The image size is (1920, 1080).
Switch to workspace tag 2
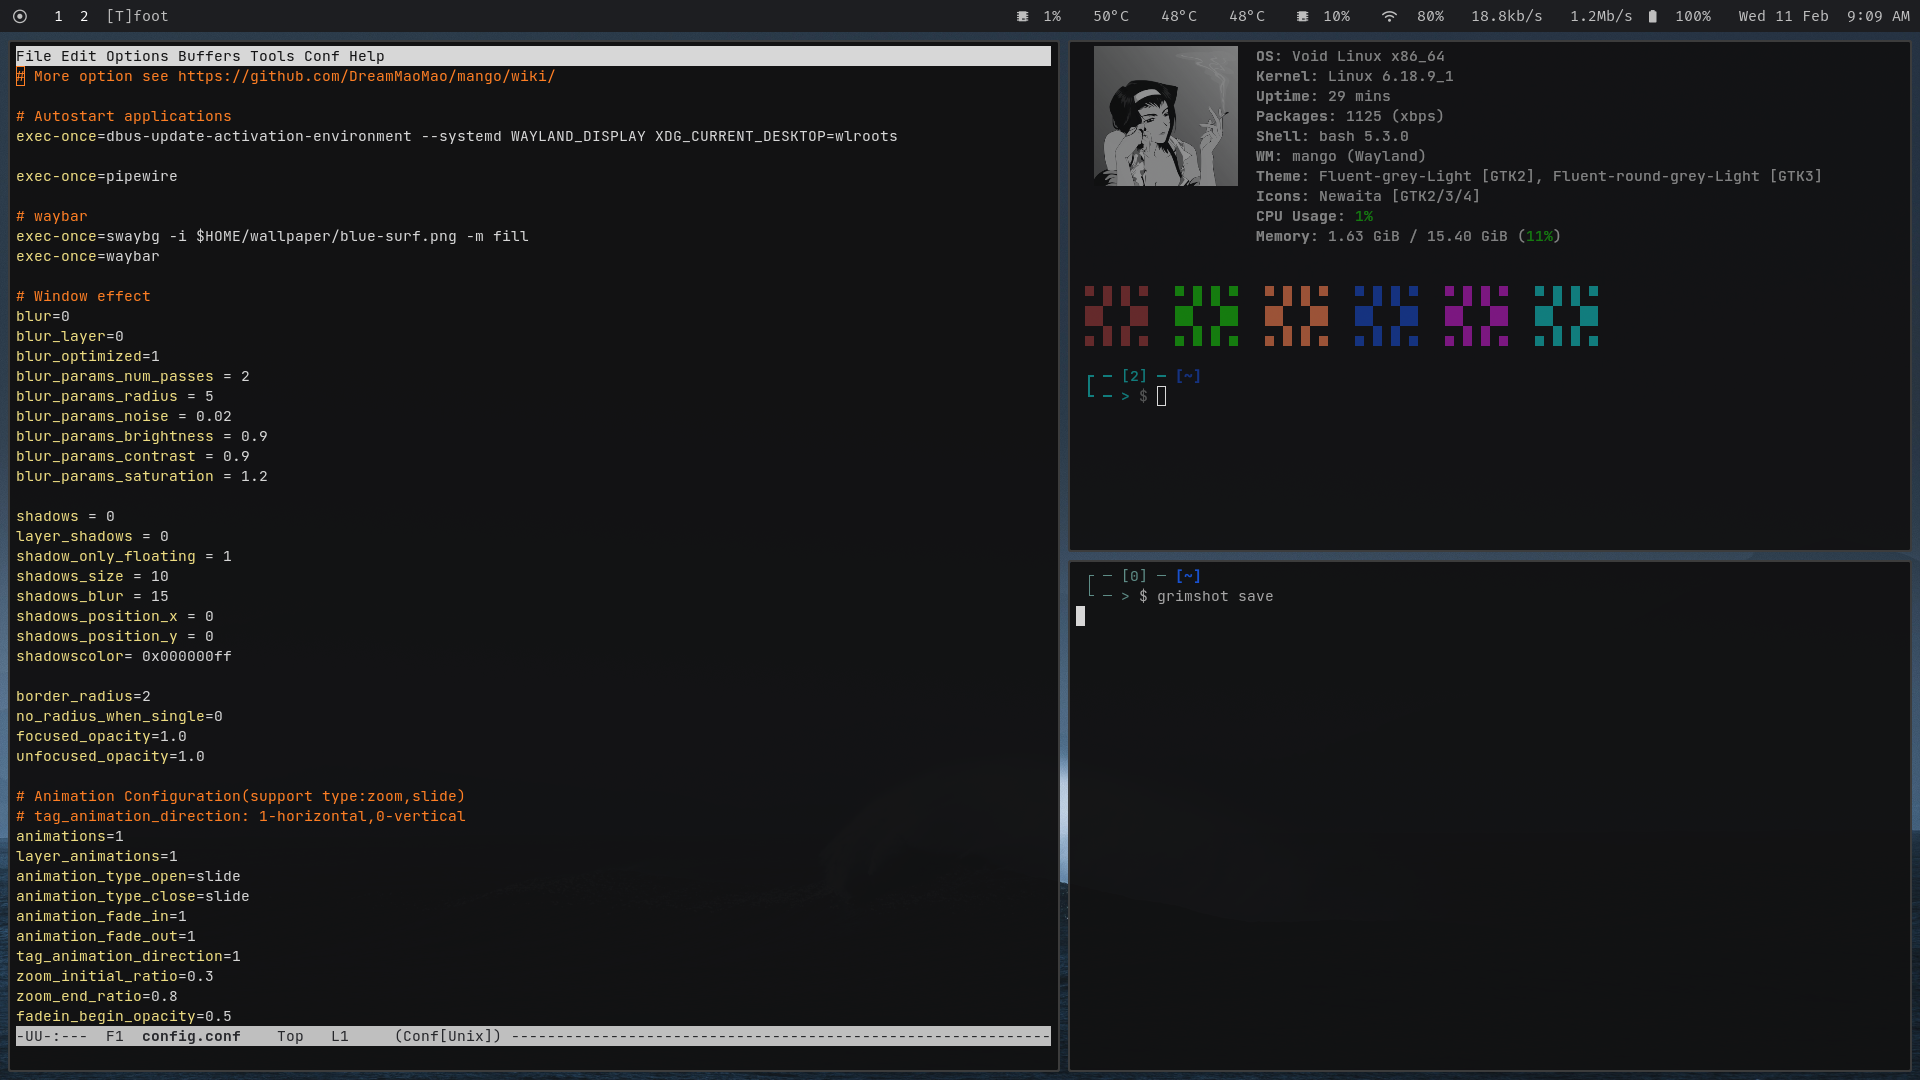pos(84,16)
